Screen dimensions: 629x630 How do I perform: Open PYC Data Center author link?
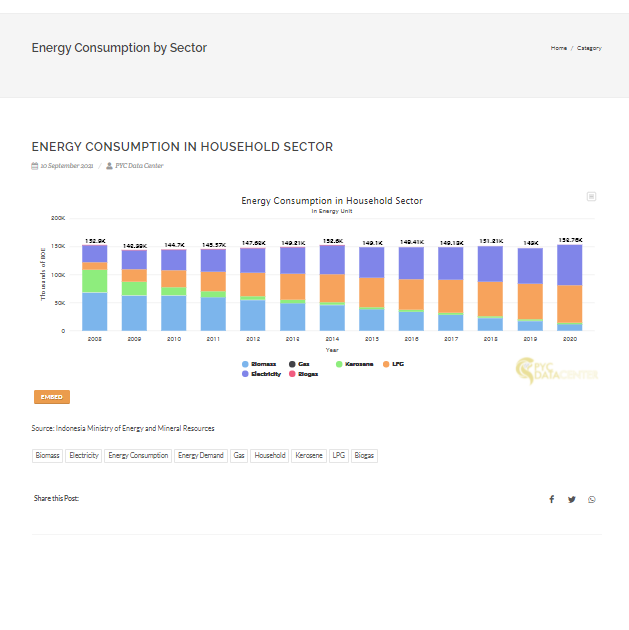(x=139, y=166)
